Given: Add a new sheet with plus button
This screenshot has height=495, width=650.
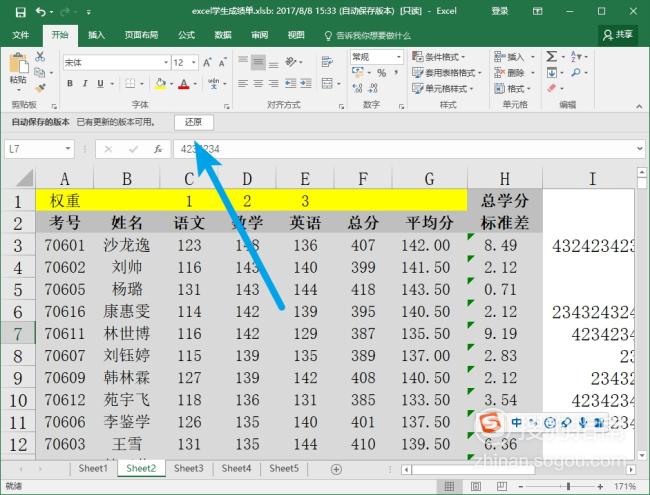Looking at the screenshot, I should (x=336, y=469).
